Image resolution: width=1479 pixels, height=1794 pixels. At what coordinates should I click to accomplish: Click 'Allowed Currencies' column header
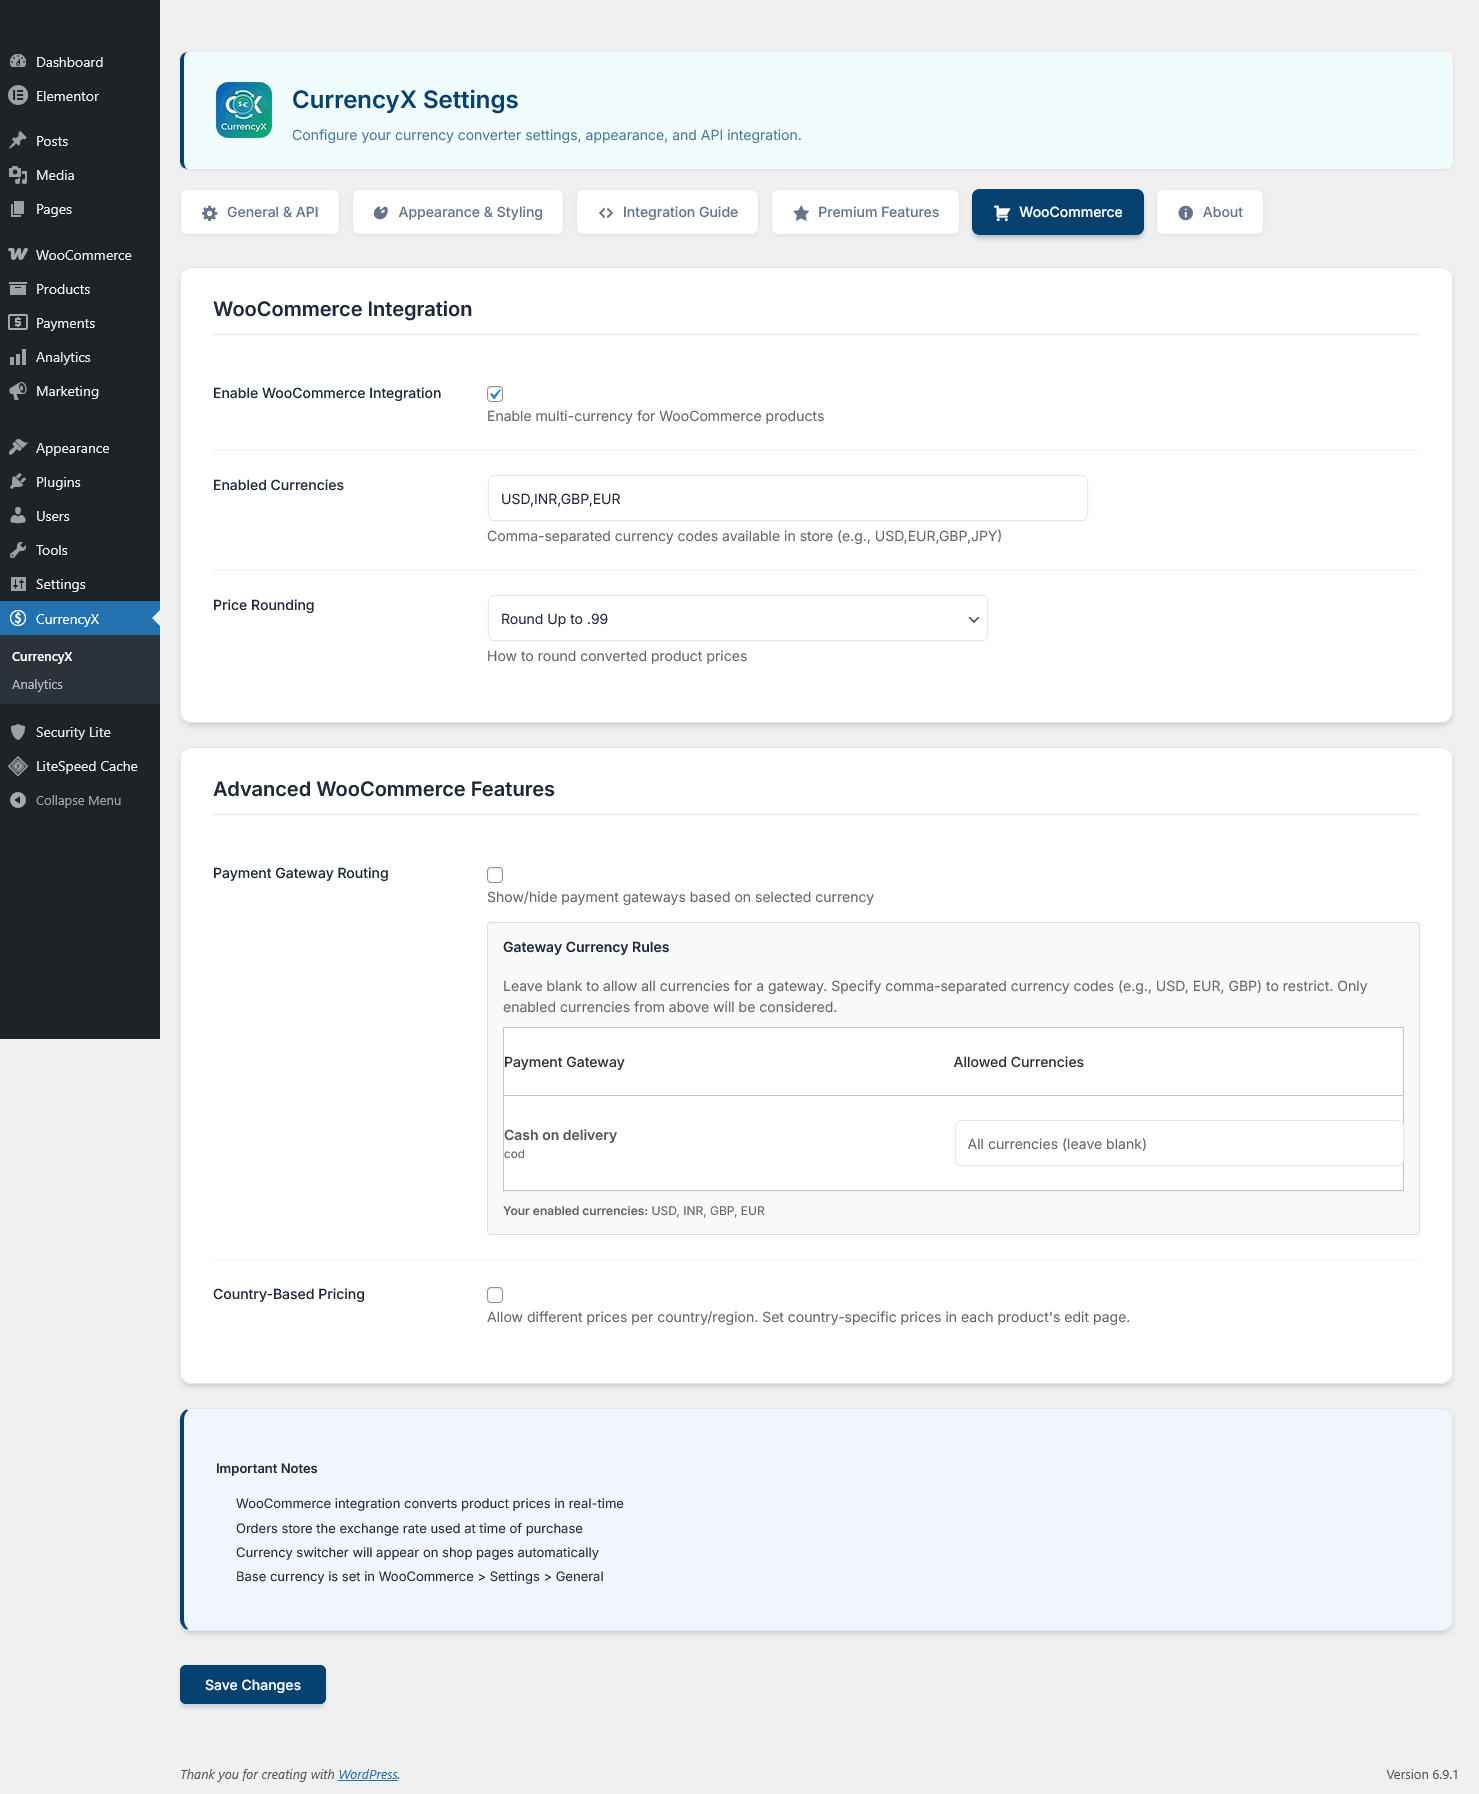pyautogui.click(x=1019, y=1062)
